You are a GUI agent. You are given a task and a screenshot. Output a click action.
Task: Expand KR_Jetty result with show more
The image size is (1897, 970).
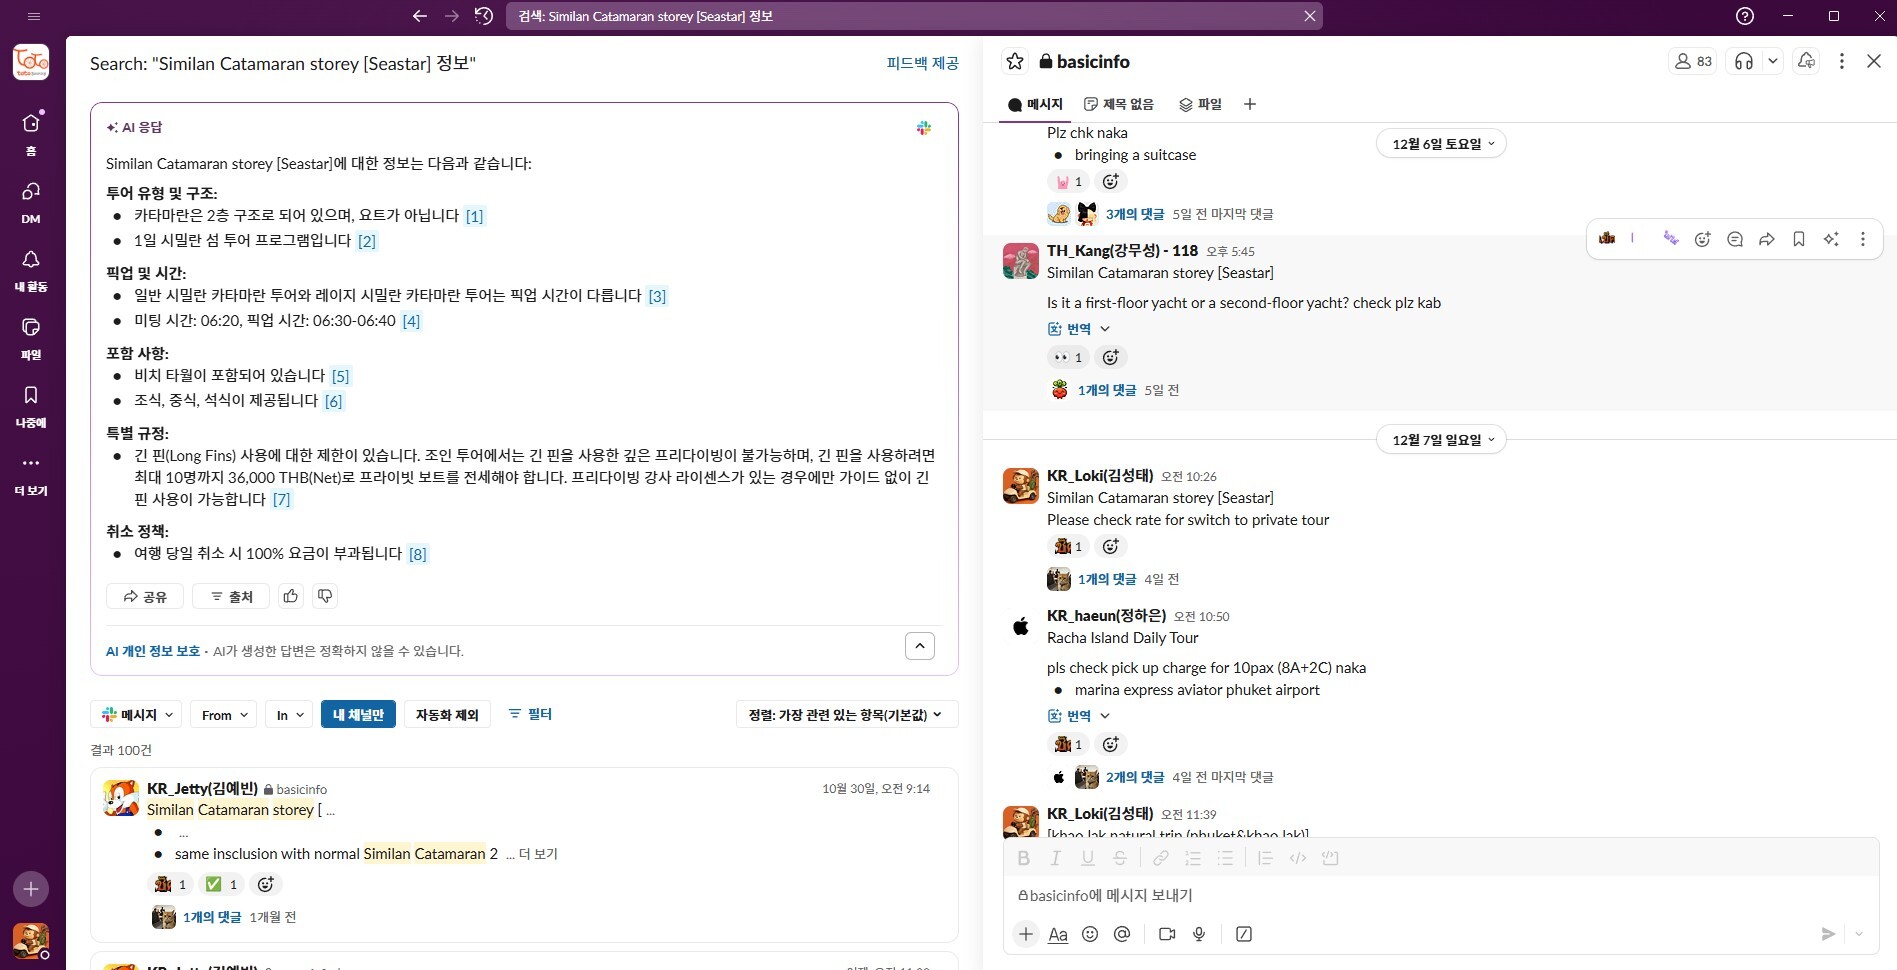[x=538, y=854]
